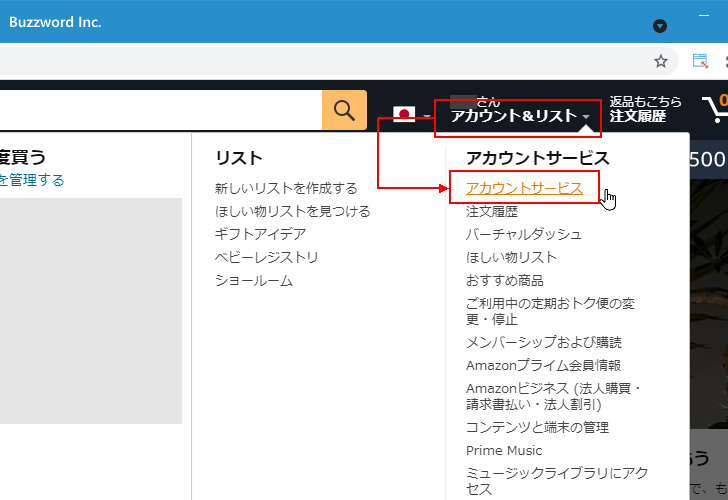728x500 pixels.
Task: Bookmark page with star icon
Action: click(661, 61)
